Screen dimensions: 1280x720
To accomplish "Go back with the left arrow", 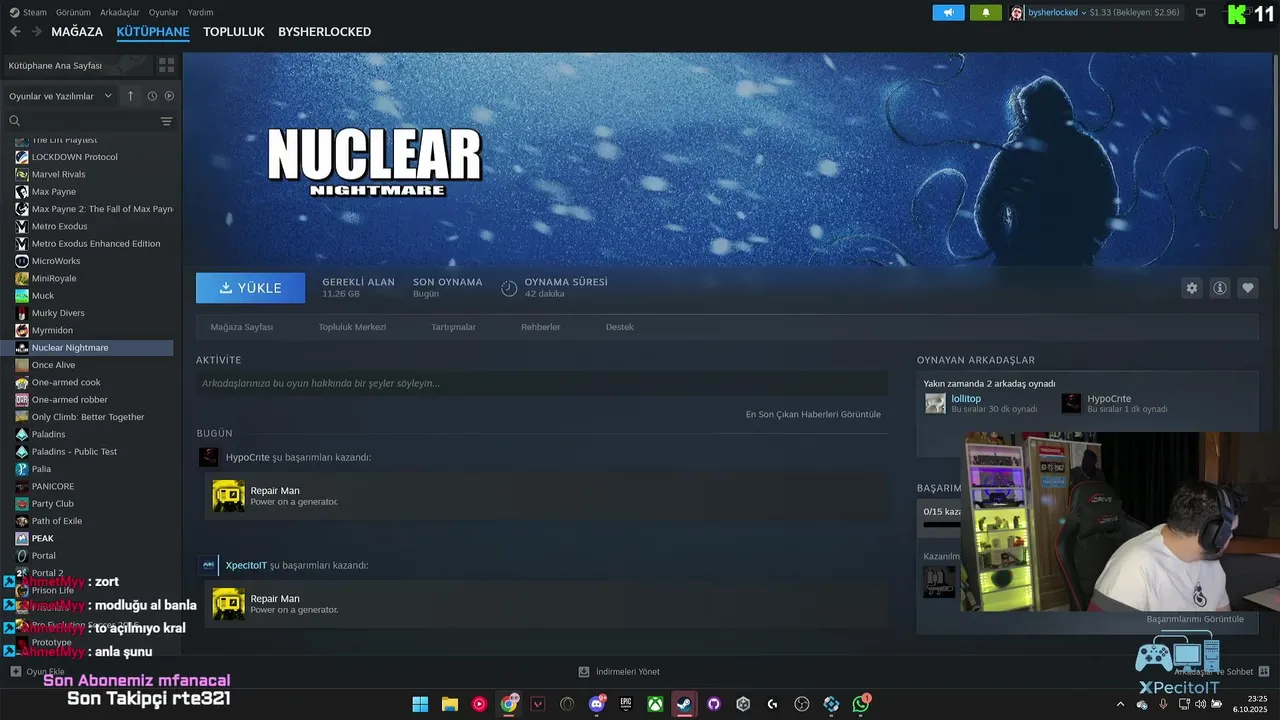I will pos(15,32).
